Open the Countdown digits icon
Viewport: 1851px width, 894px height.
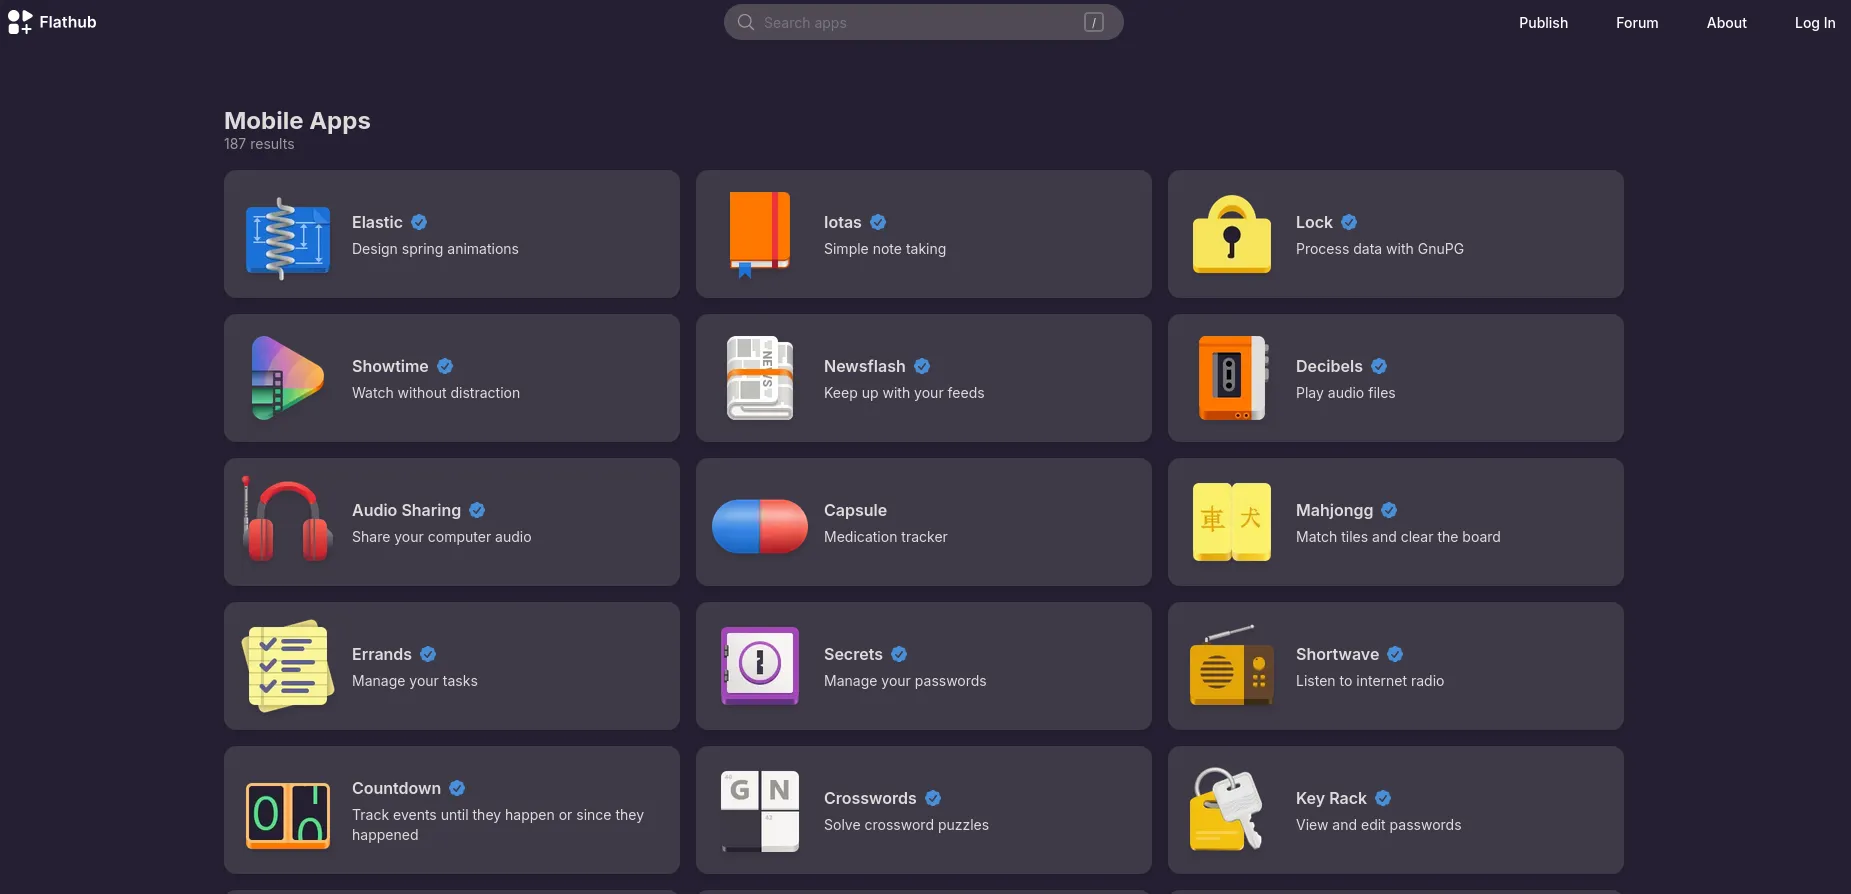pyautogui.click(x=288, y=815)
